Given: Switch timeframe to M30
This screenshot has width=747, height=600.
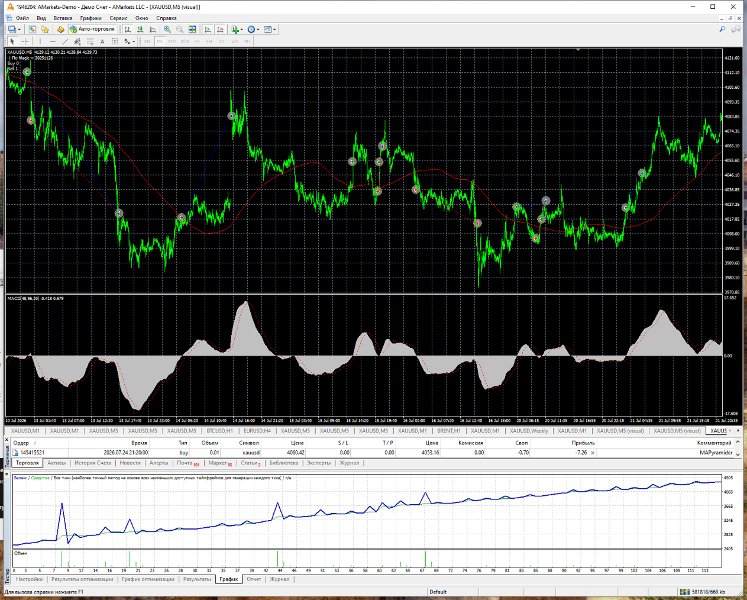Looking at the screenshot, I should [185, 41].
